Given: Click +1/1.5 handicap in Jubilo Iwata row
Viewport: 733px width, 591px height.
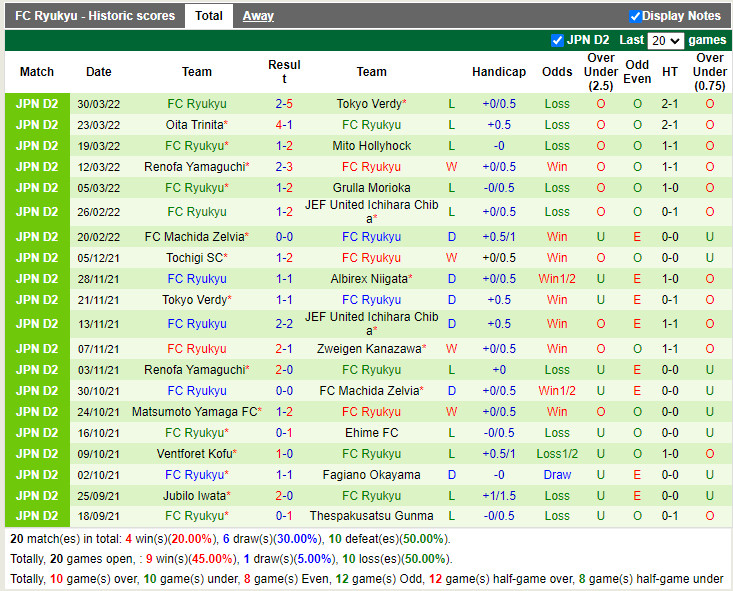Looking at the screenshot, I should pos(499,496).
